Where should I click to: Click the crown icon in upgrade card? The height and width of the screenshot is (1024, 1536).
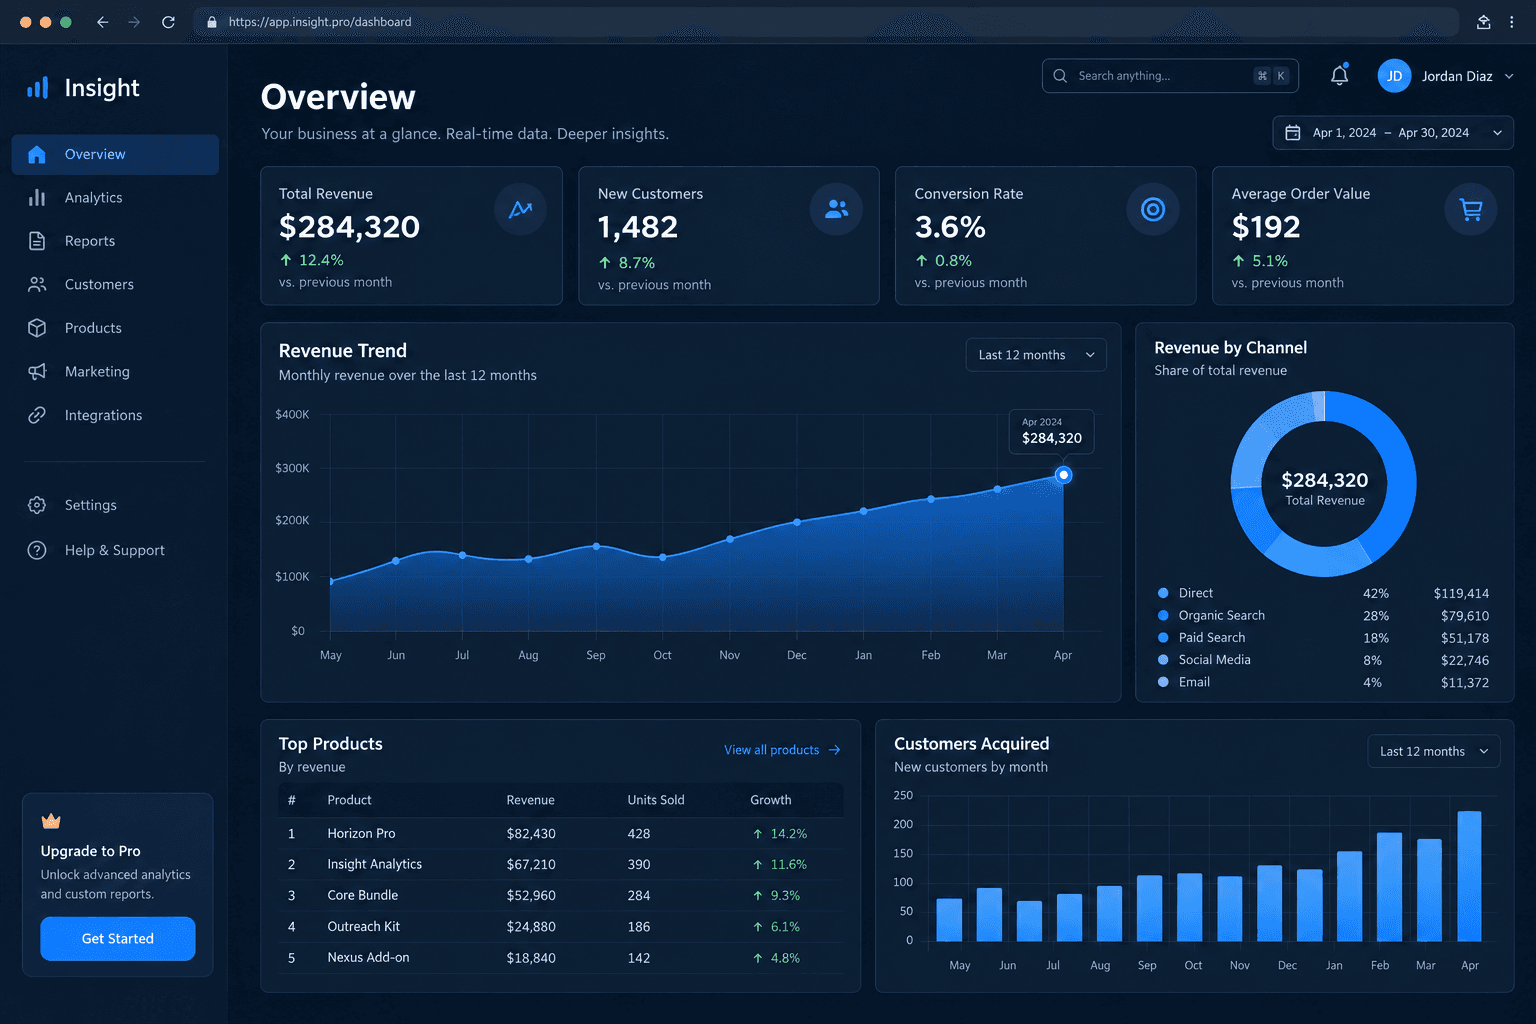tap(51, 821)
